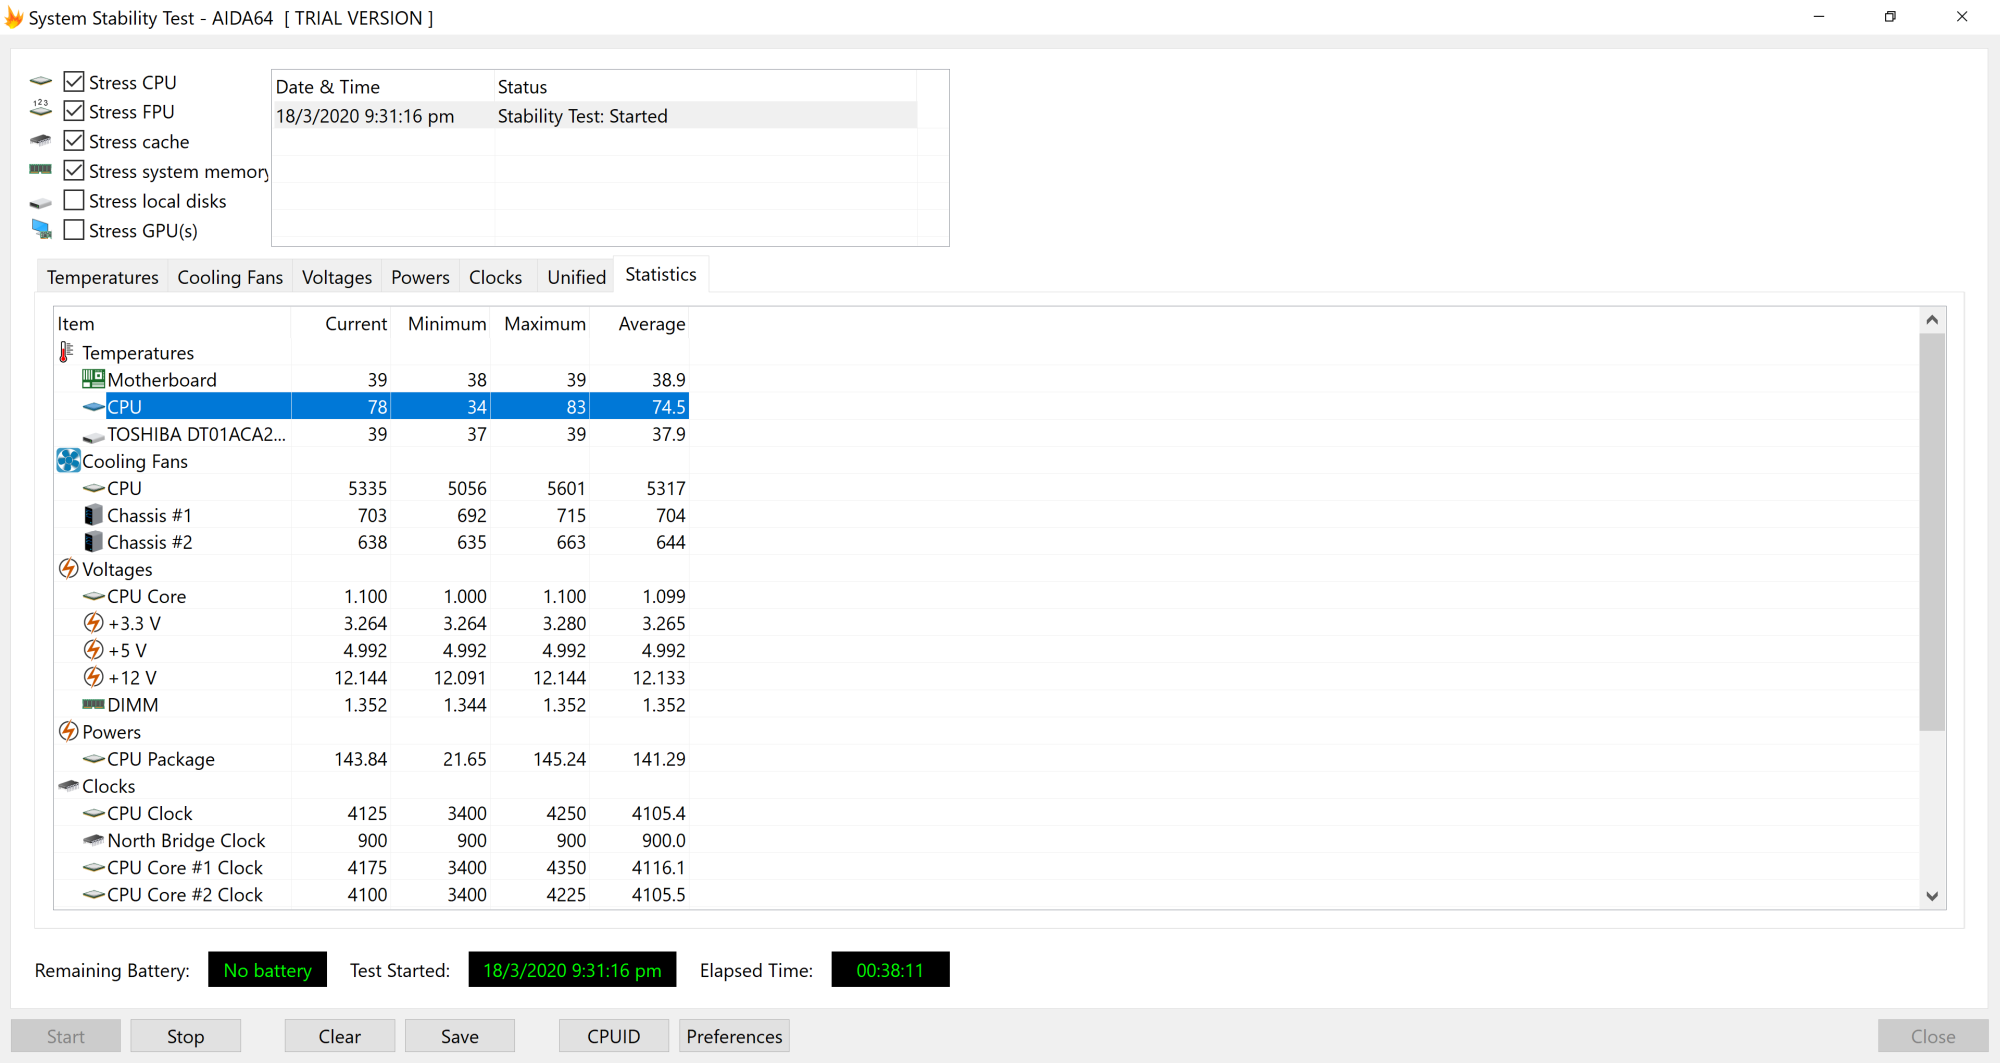Switch to the Cooling Fans tab
The width and height of the screenshot is (2000, 1063).
(x=230, y=277)
